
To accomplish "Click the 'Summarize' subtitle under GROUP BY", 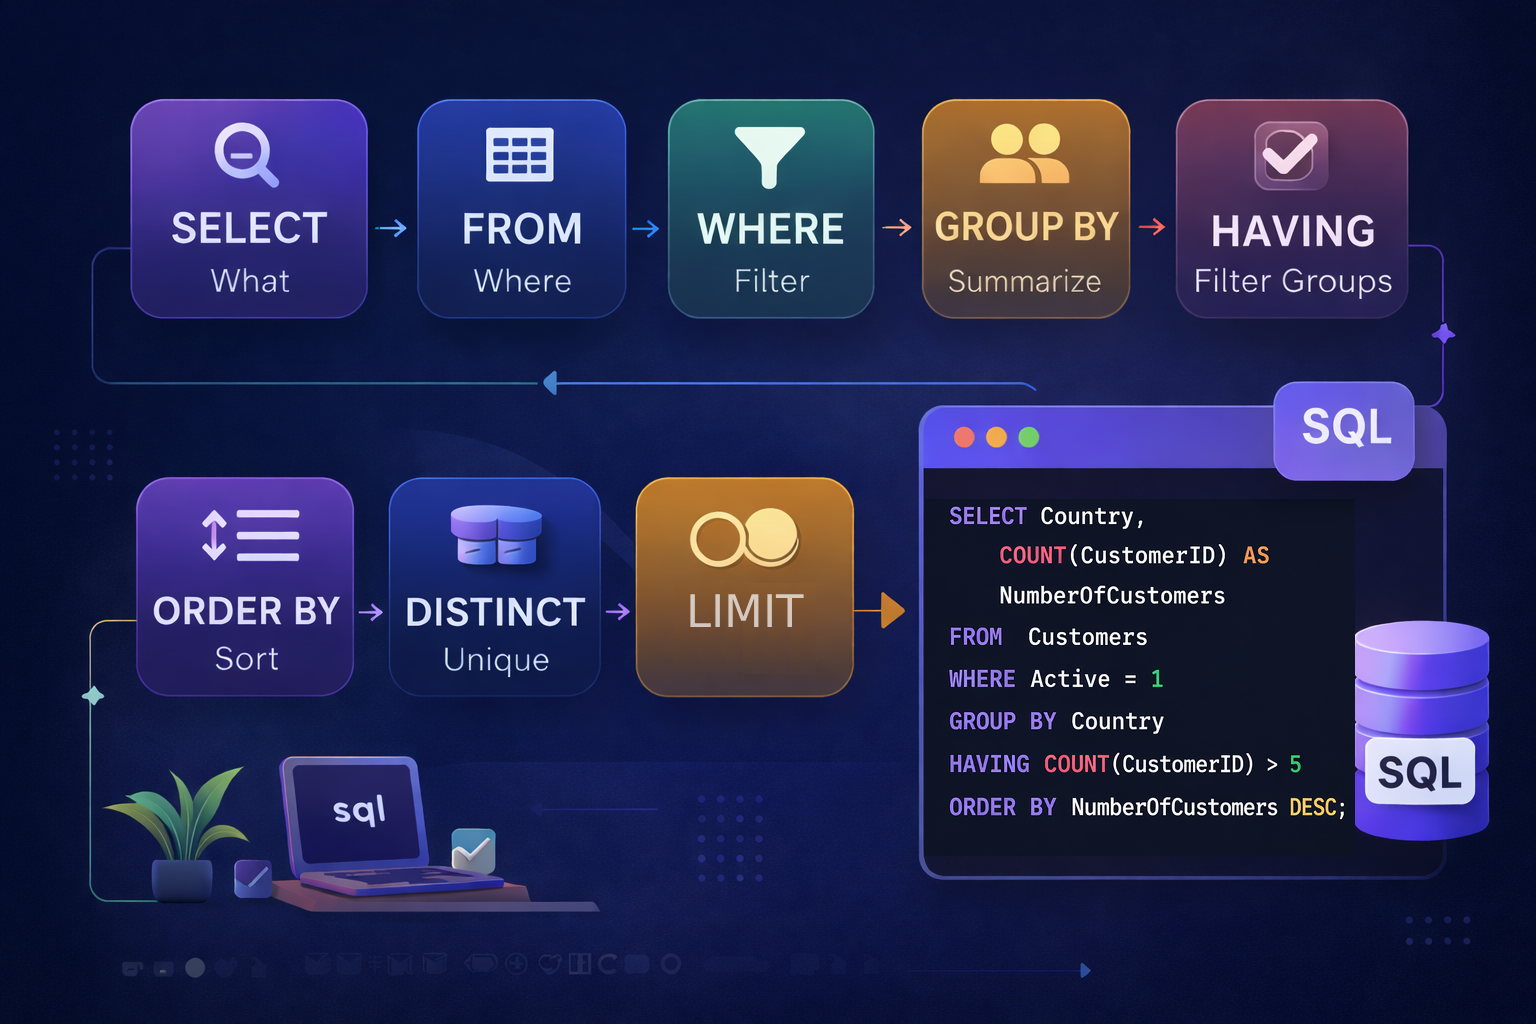I will pyautogui.click(x=1025, y=281).
